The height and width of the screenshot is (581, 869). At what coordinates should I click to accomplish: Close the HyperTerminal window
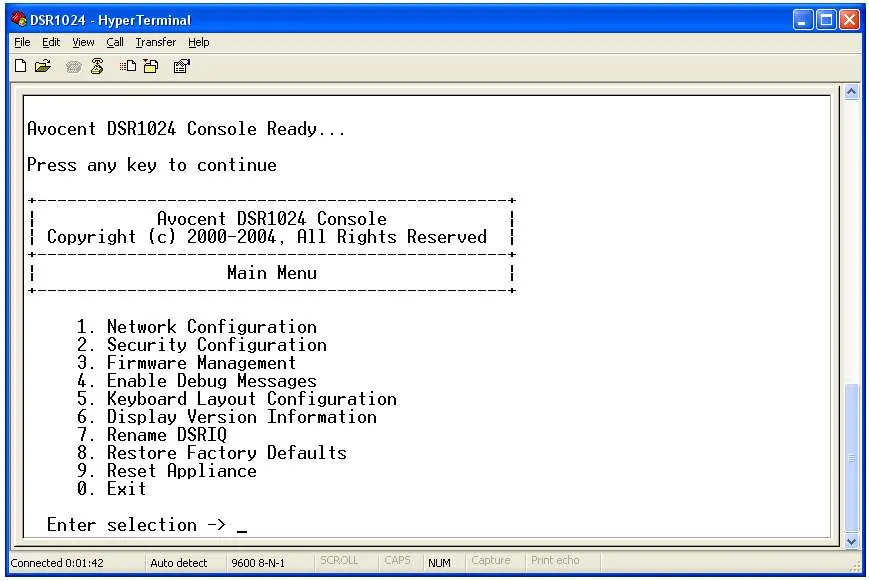(849, 20)
